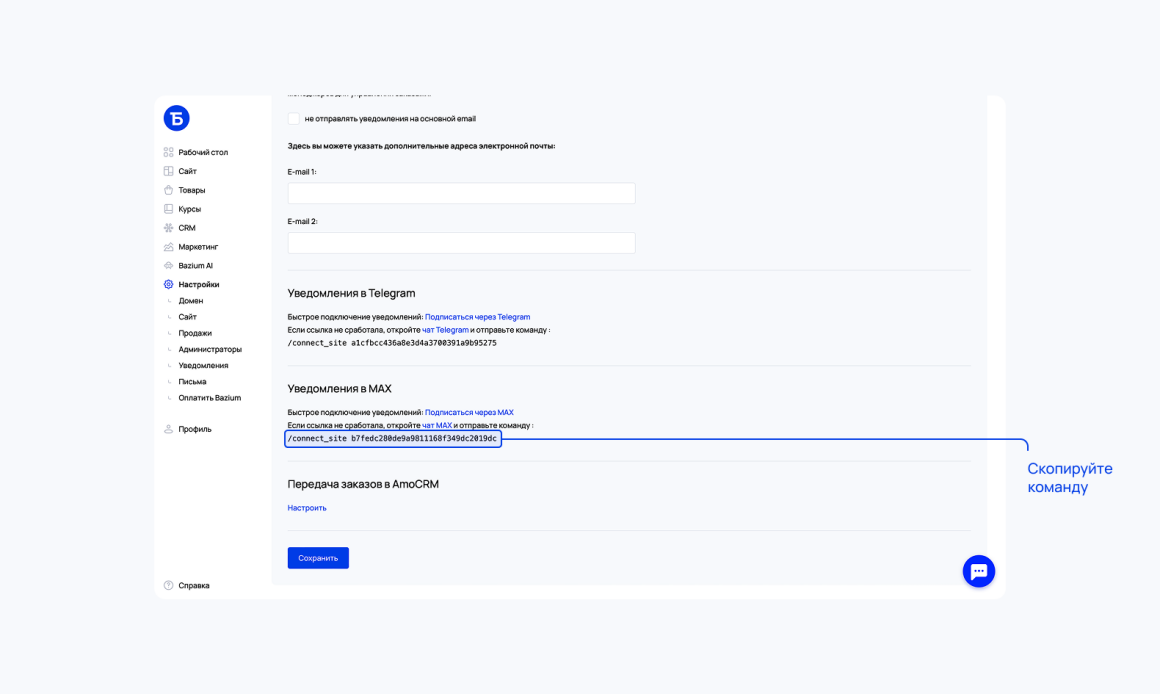Click 'Подписаться через MAX' link
Image resolution: width=1160 pixels, height=694 pixels.
point(469,412)
